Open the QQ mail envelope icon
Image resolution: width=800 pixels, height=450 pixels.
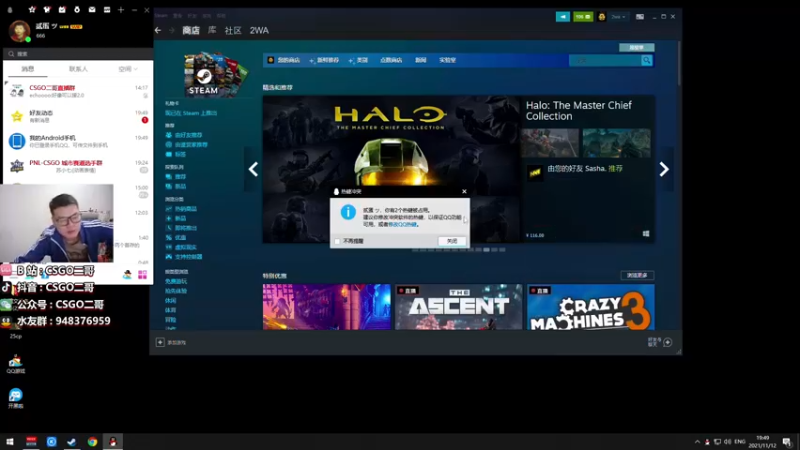click(x=92, y=10)
